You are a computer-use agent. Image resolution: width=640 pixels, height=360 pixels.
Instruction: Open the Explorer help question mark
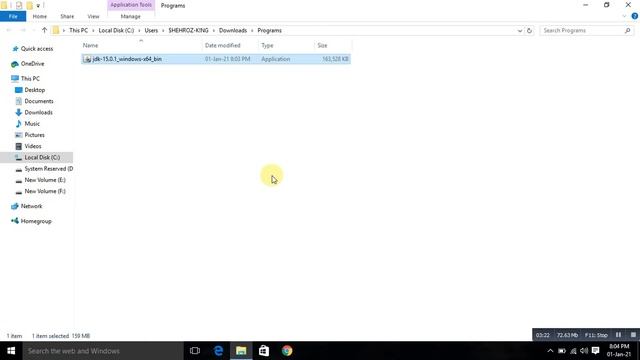click(x=635, y=16)
